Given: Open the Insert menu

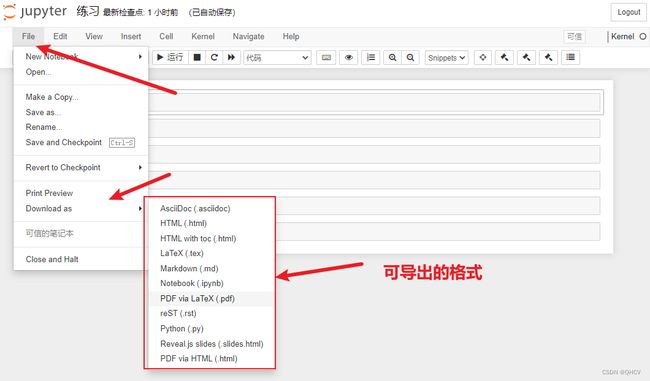Looking at the screenshot, I should (131, 36).
